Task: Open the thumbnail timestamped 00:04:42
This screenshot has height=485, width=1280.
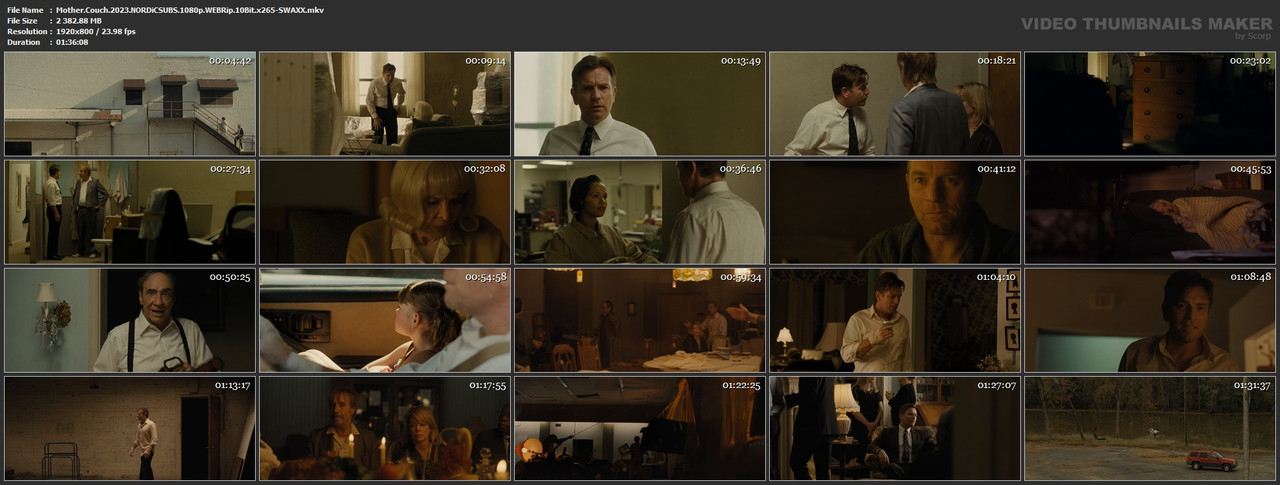Action: pos(129,104)
